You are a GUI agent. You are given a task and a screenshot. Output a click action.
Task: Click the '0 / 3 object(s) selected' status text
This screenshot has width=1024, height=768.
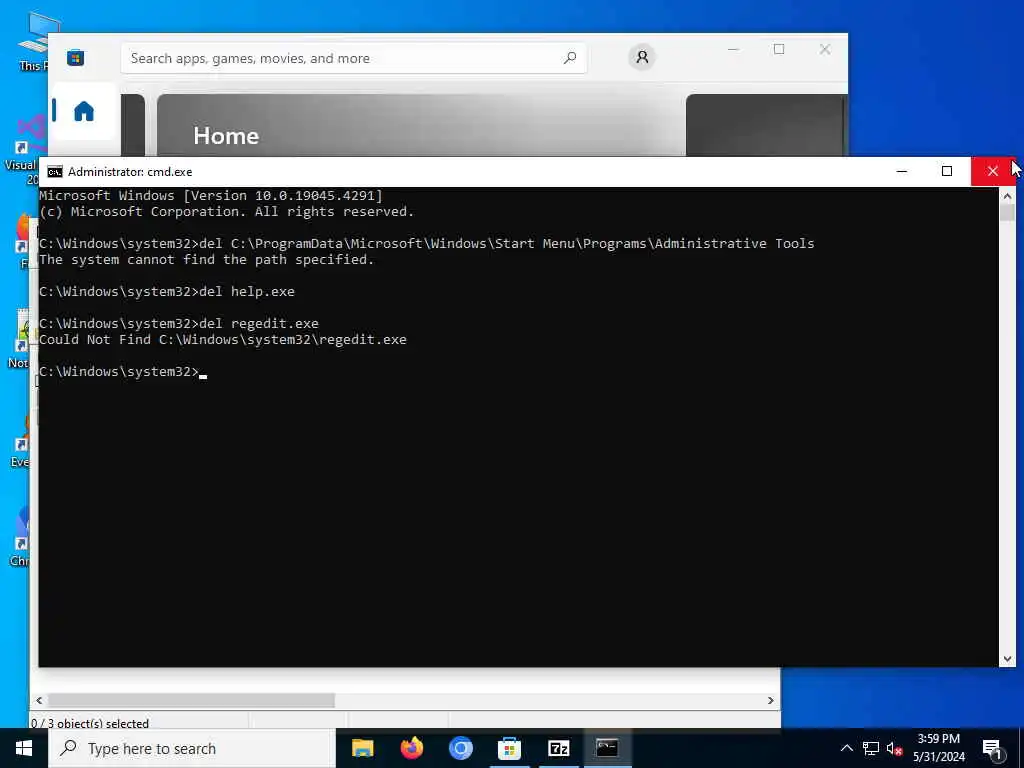click(90, 724)
